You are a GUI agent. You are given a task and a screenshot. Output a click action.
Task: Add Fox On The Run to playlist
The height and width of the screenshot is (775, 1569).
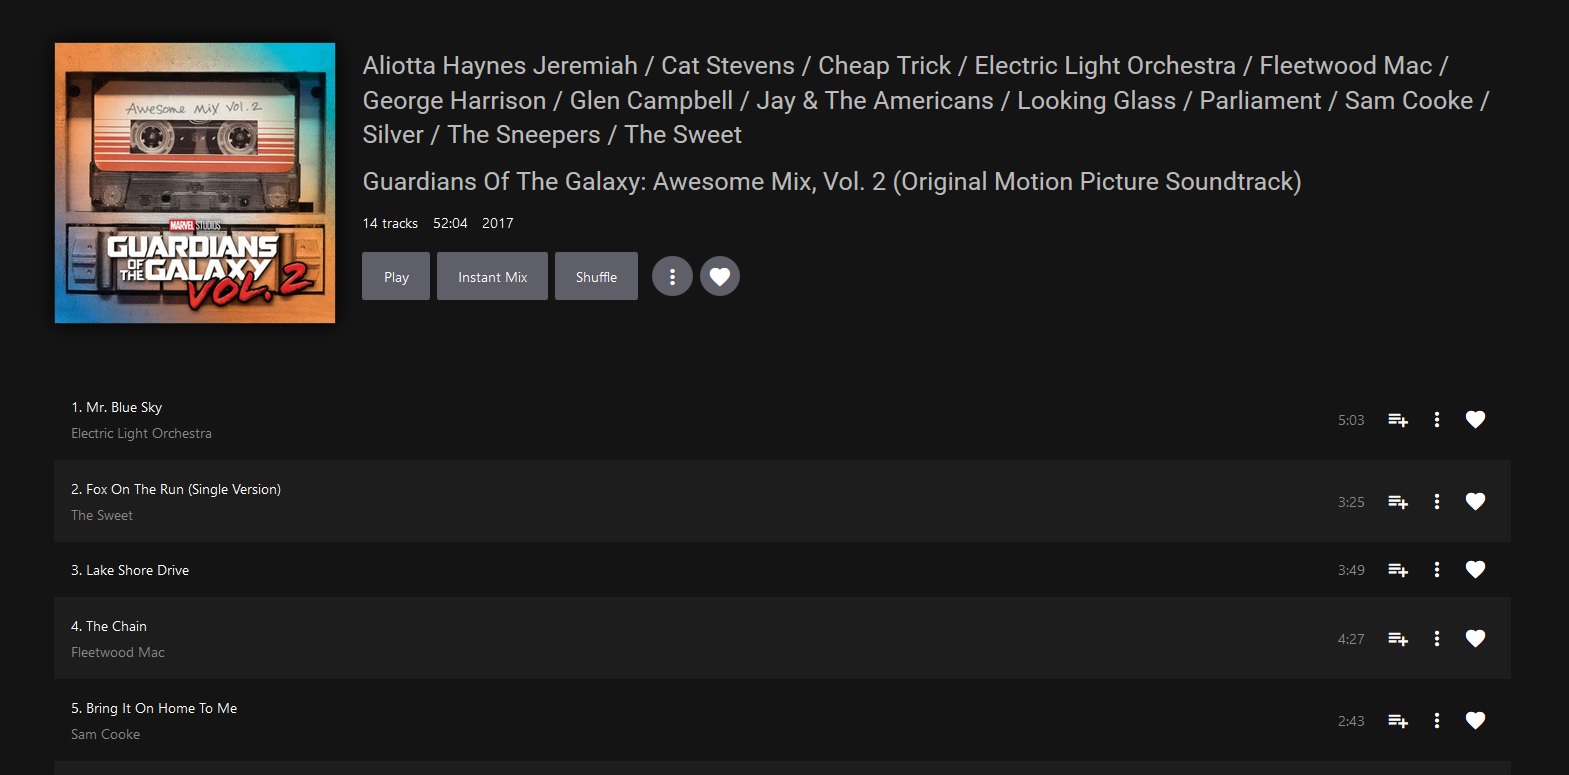tap(1397, 502)
